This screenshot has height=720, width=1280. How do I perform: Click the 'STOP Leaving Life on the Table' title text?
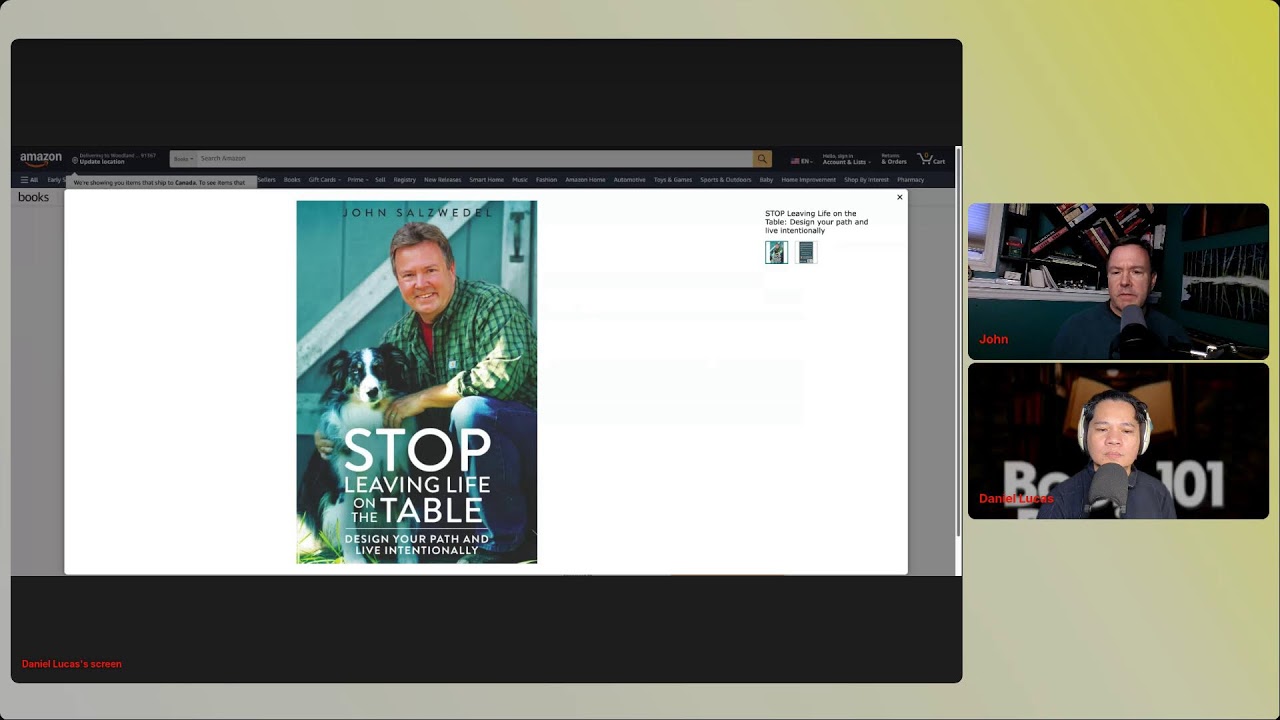(x=816, y=222)
